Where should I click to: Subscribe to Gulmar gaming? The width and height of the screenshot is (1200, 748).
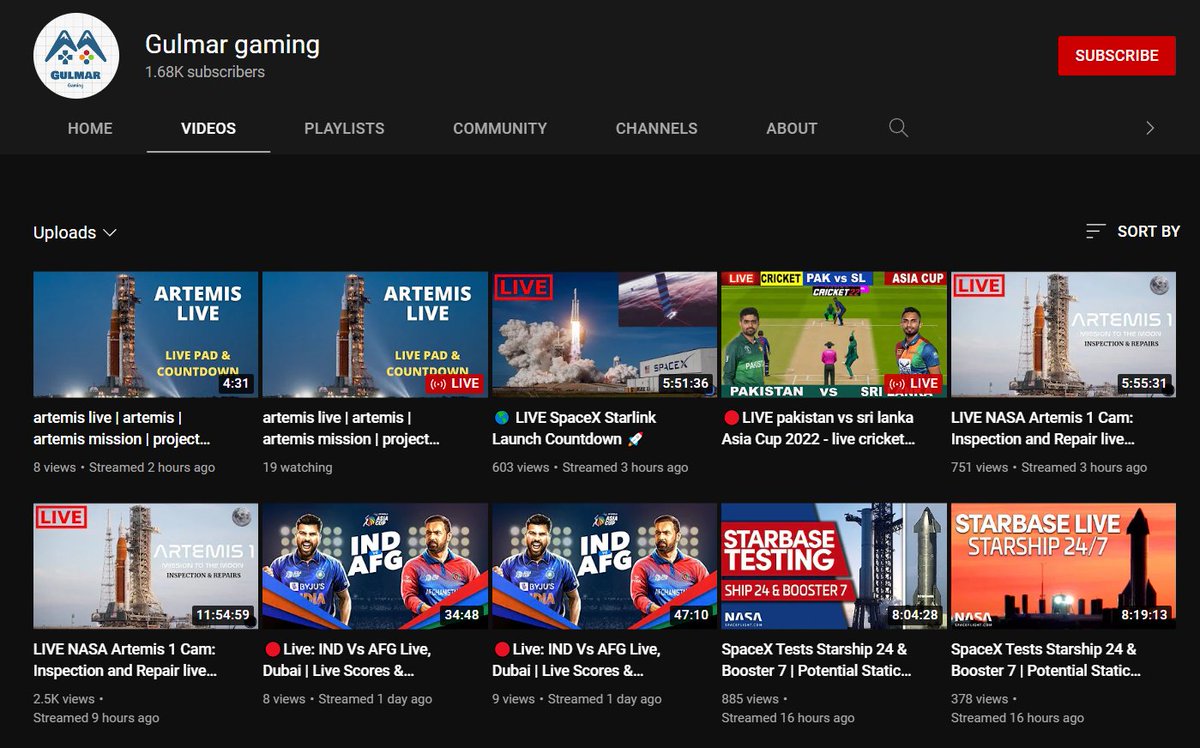click(1117, 56)
